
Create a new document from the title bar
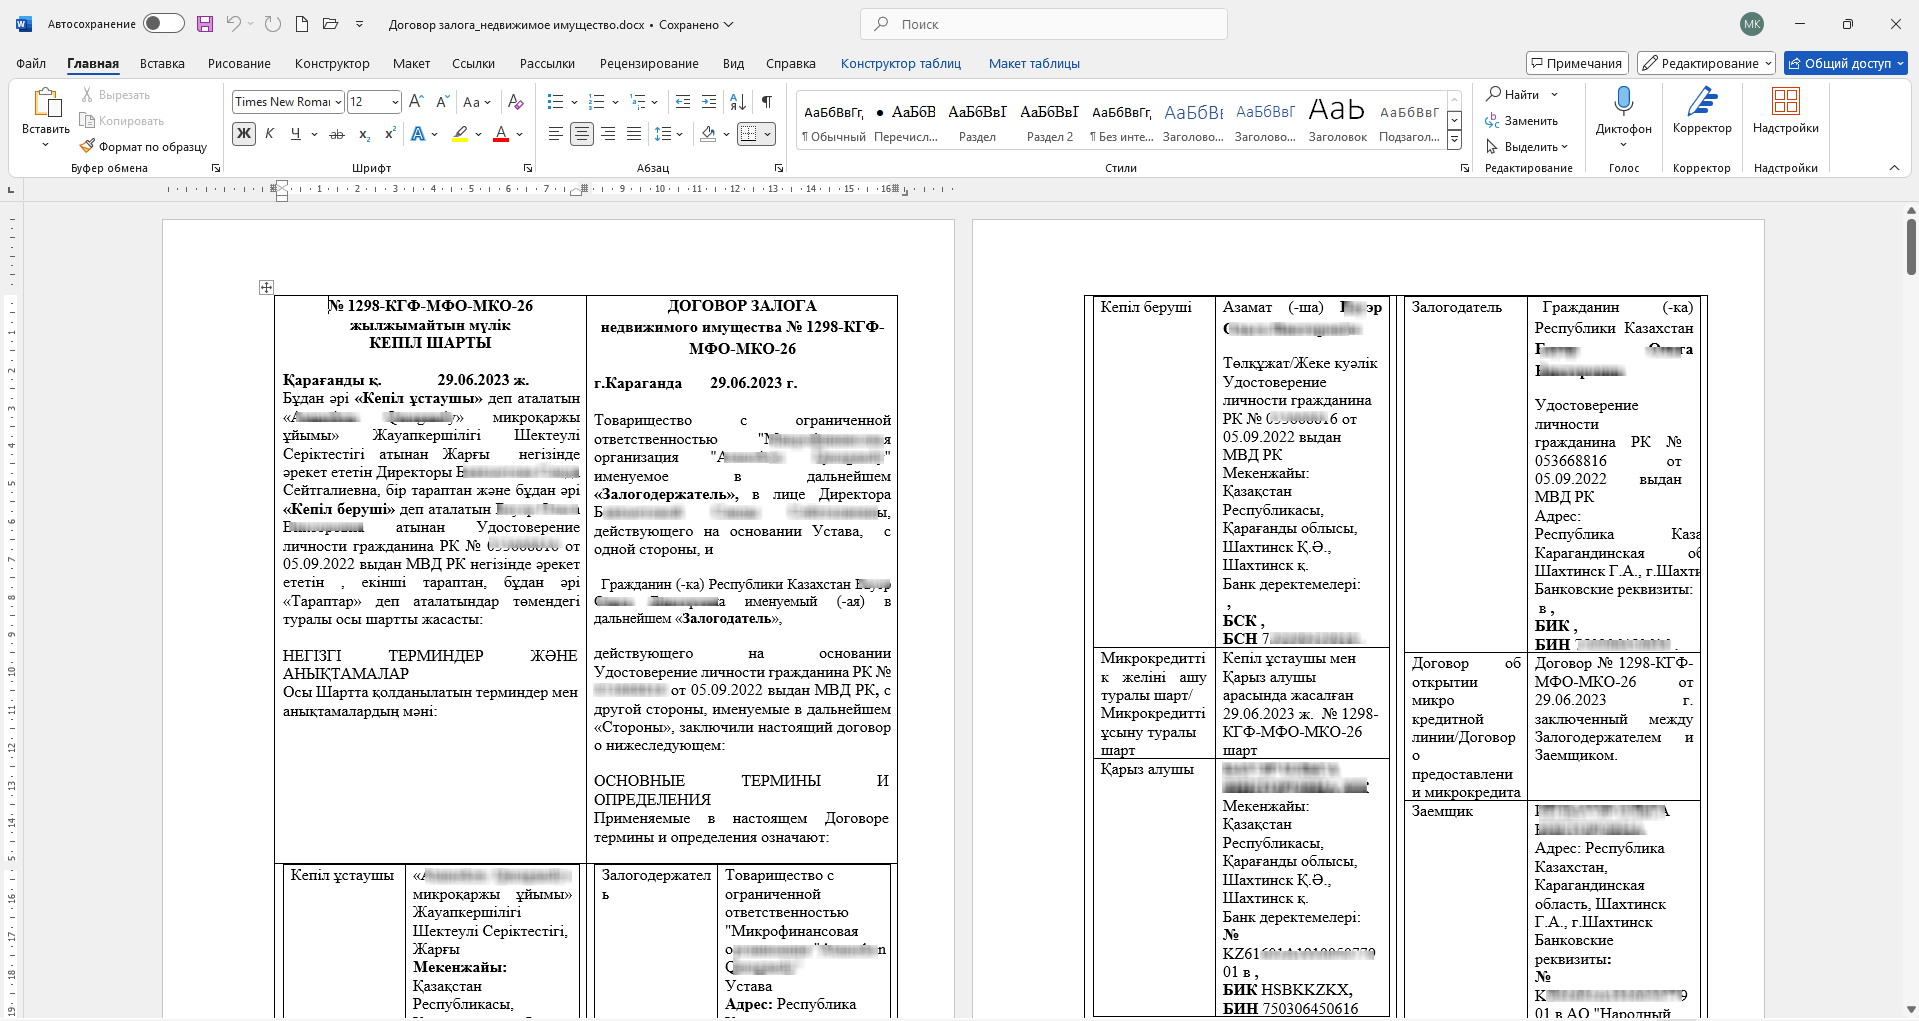click(301, 24)
